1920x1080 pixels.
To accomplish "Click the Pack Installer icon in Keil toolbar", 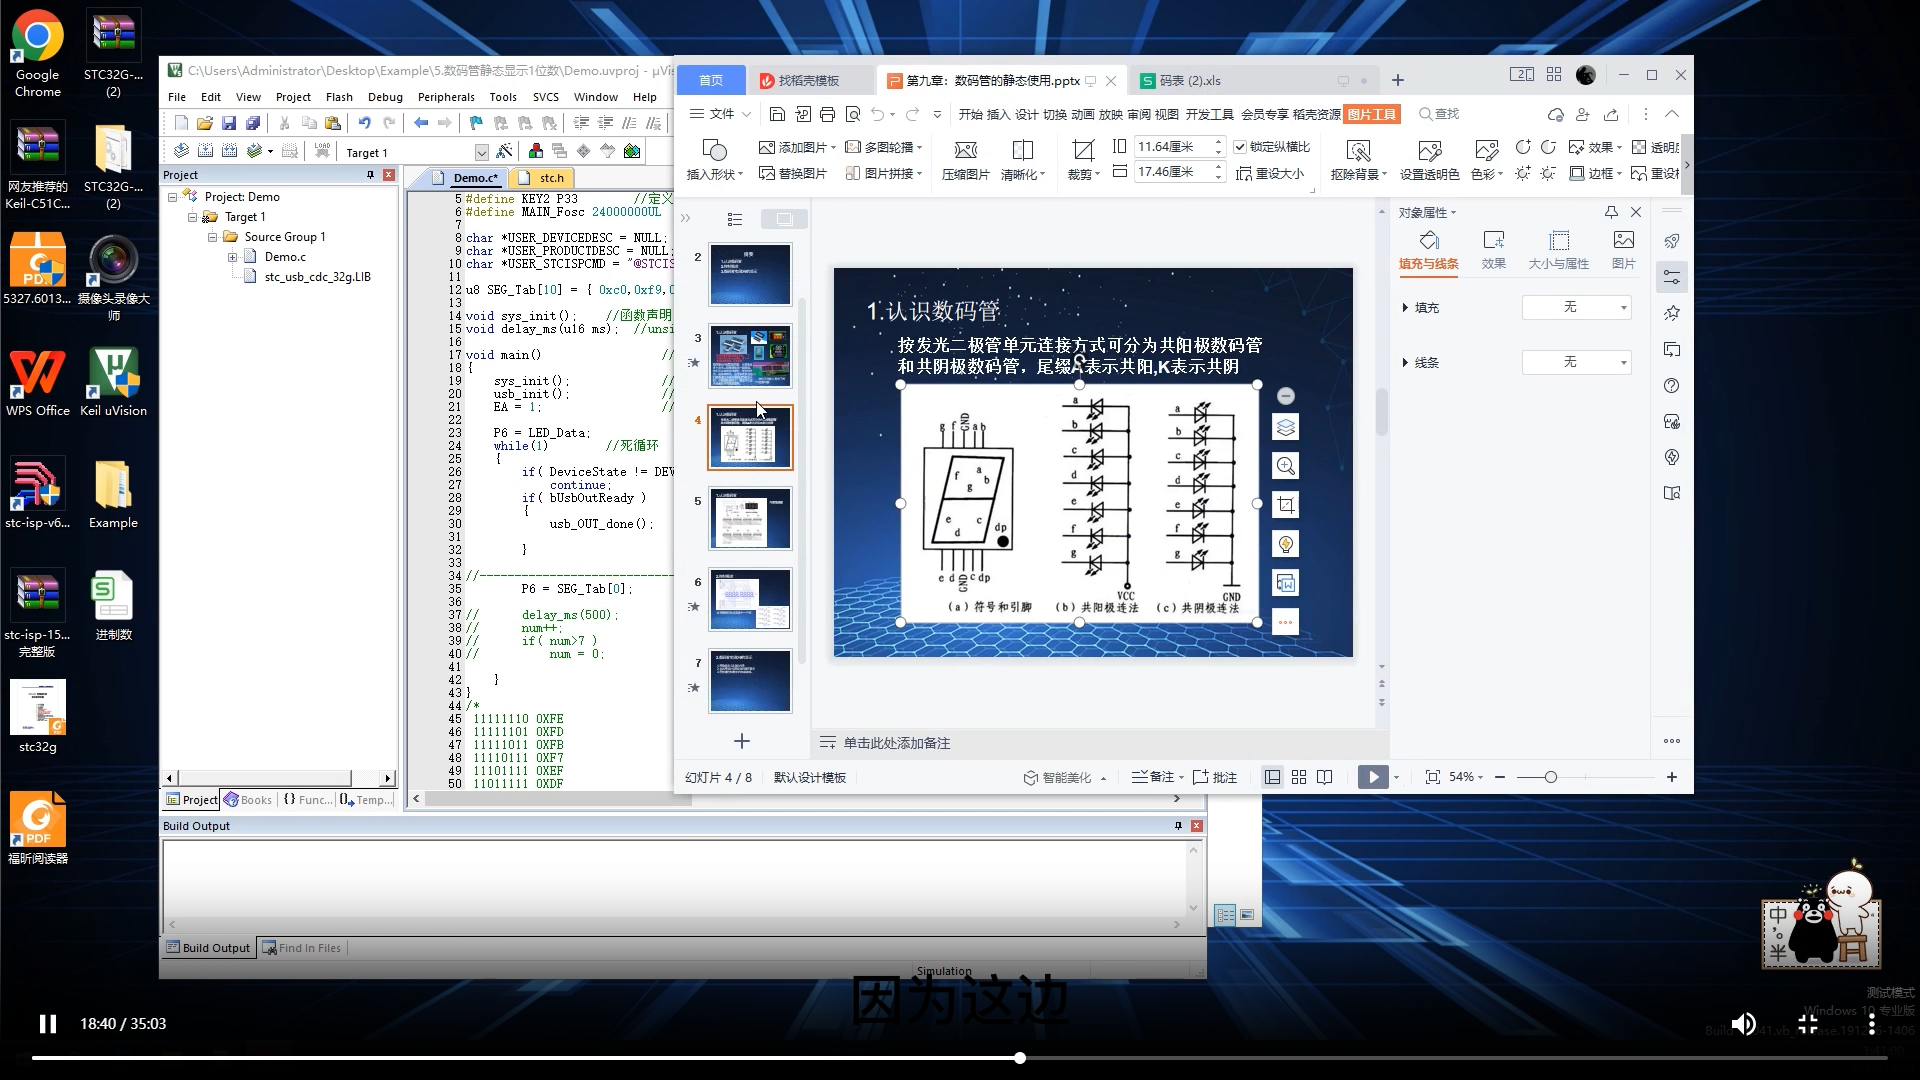I will tap(632, 151).
